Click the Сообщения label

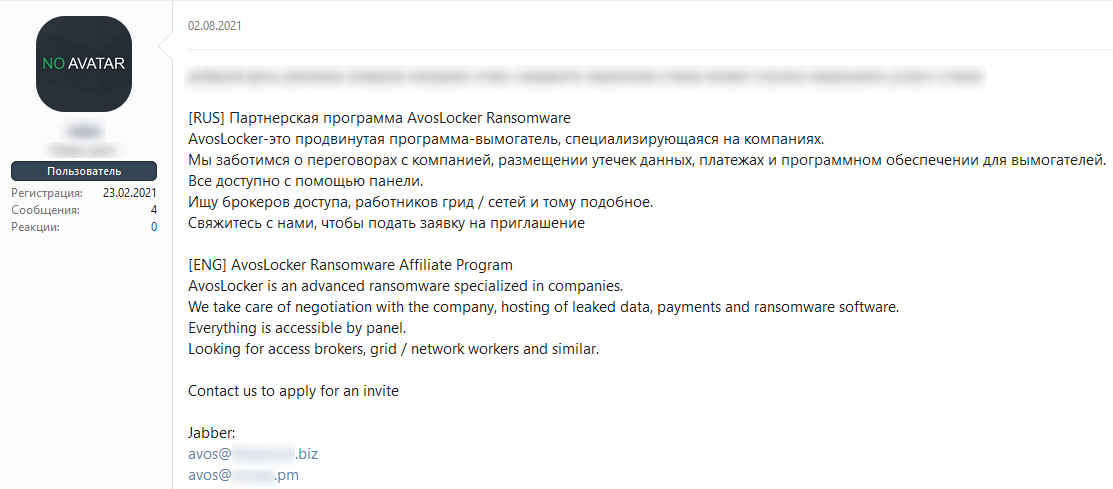[x=45, y=210]
